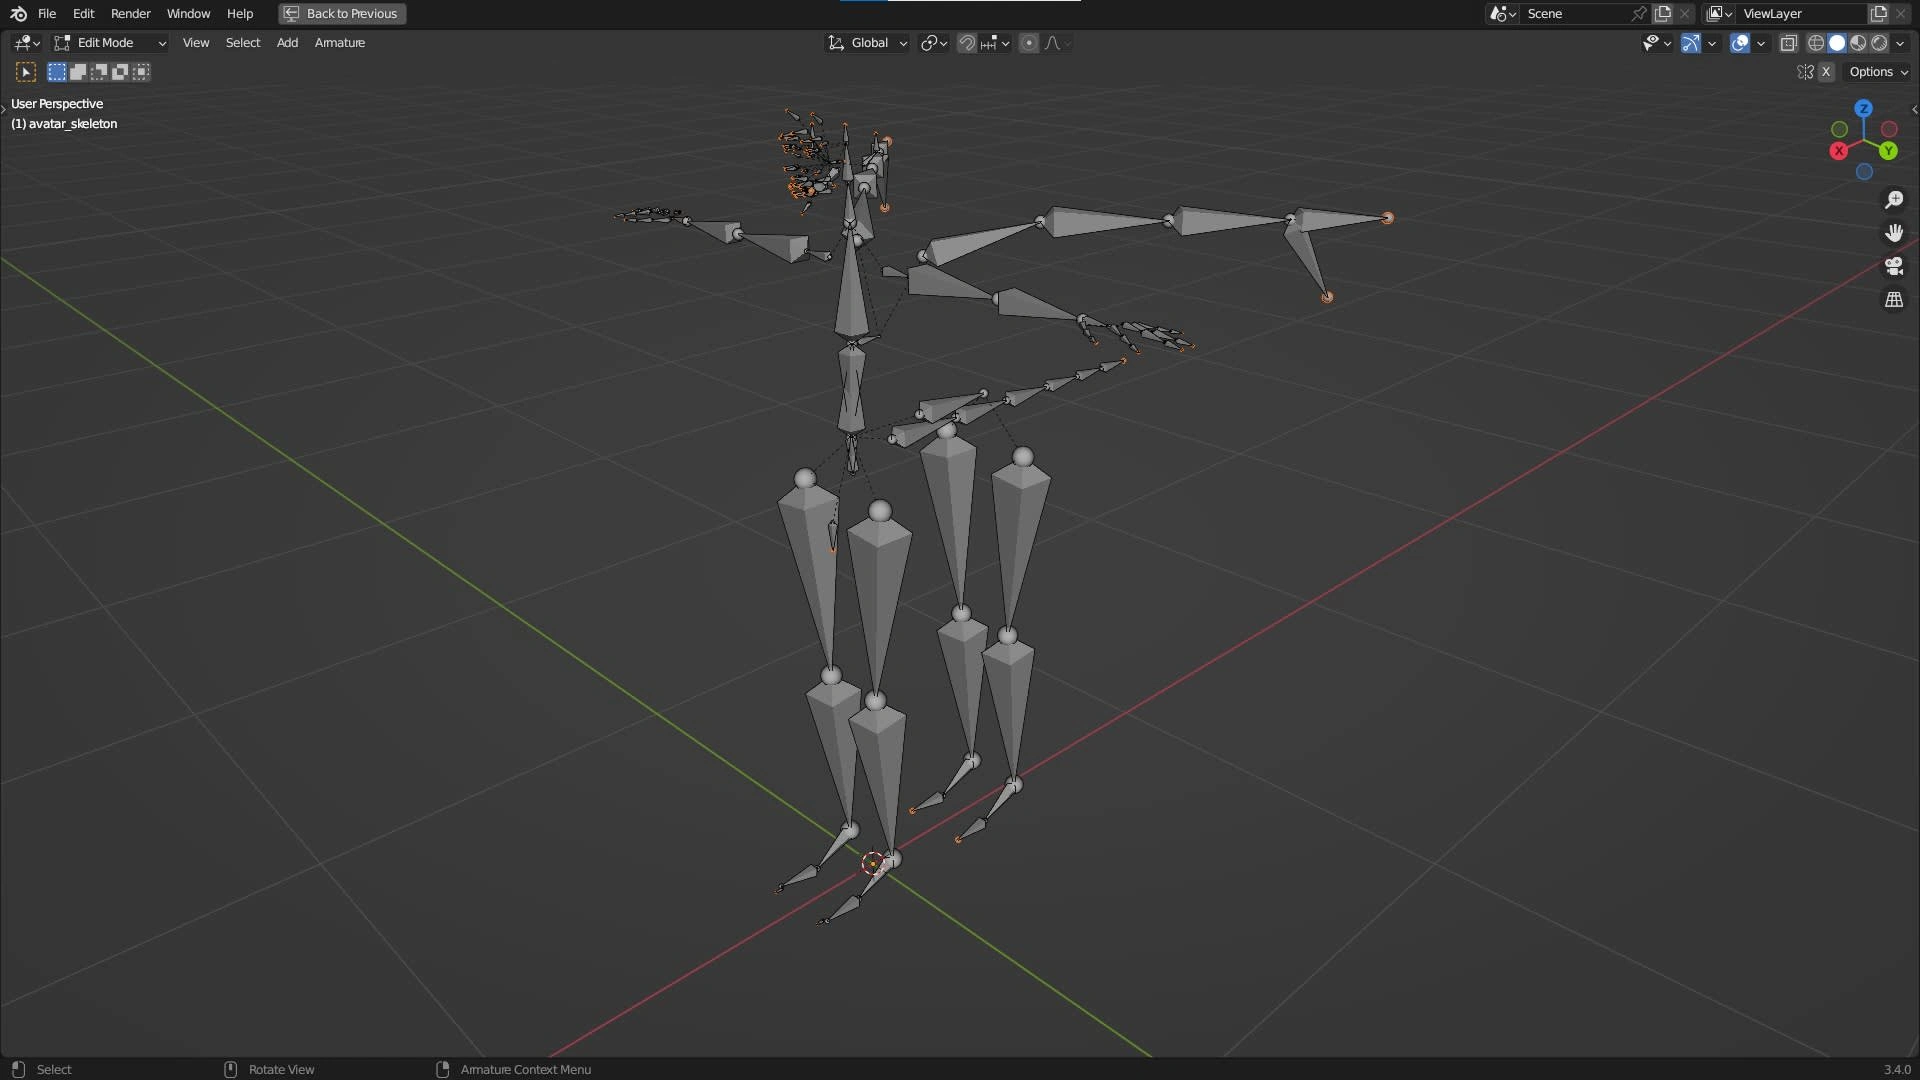Toggle the camera view icon
Screen dimensions: 1920x1080
coord(1894,266)
